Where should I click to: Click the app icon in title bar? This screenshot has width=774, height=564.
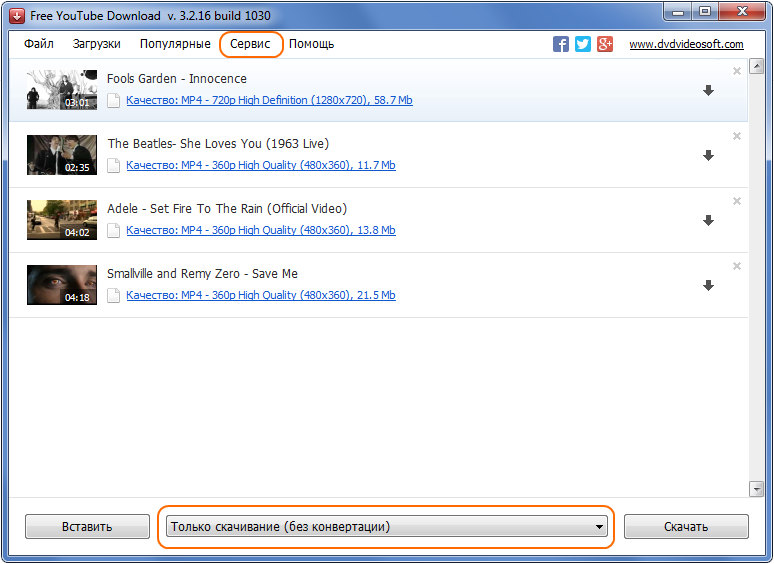(x=17, y=16)
